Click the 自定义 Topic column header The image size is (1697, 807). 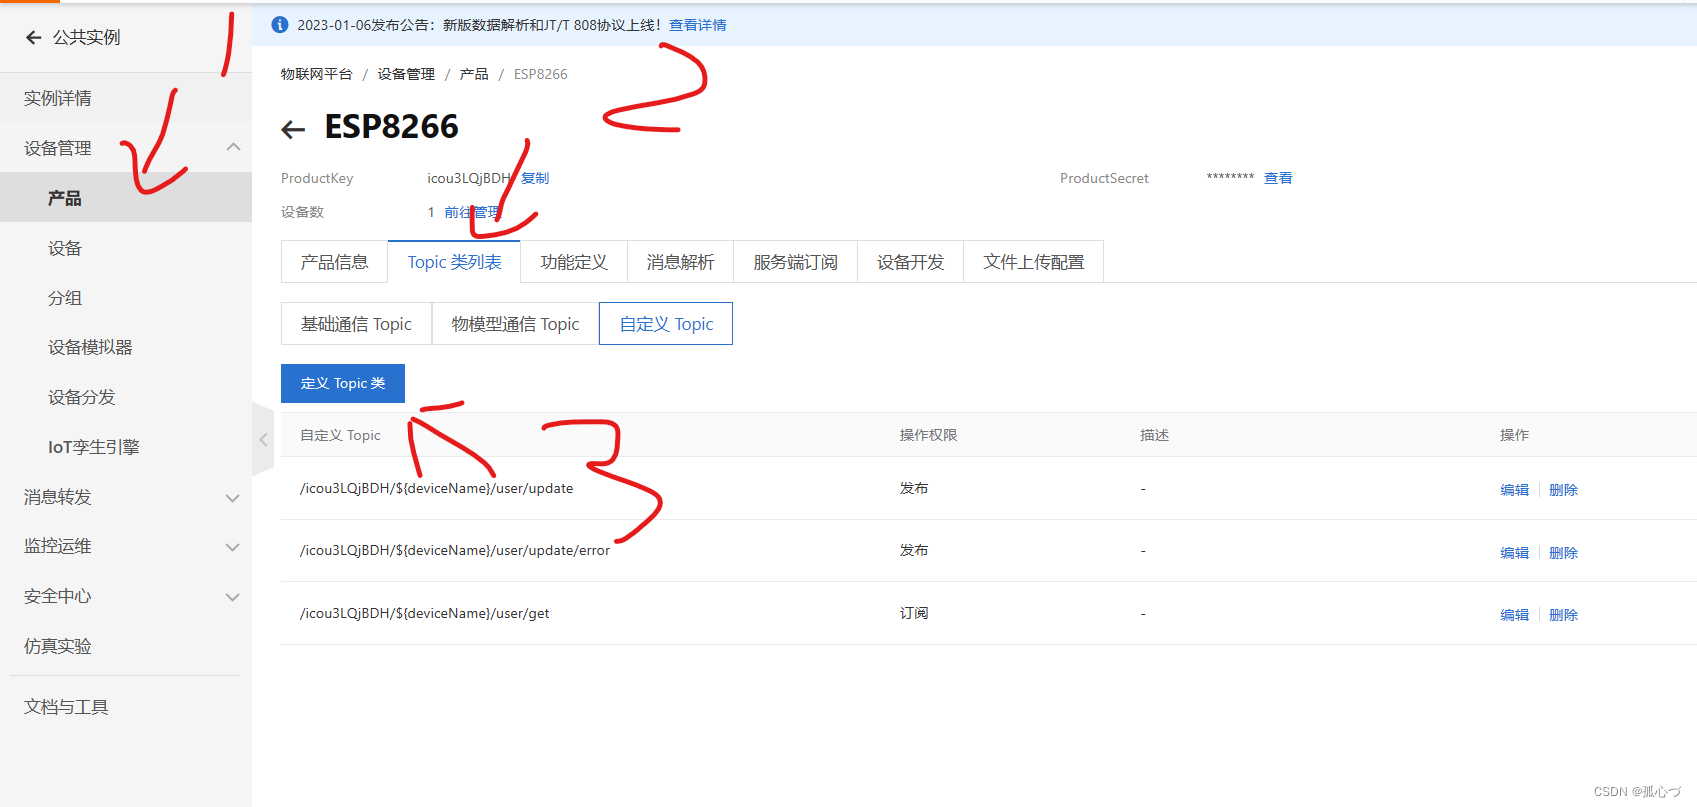pos(341,435)
